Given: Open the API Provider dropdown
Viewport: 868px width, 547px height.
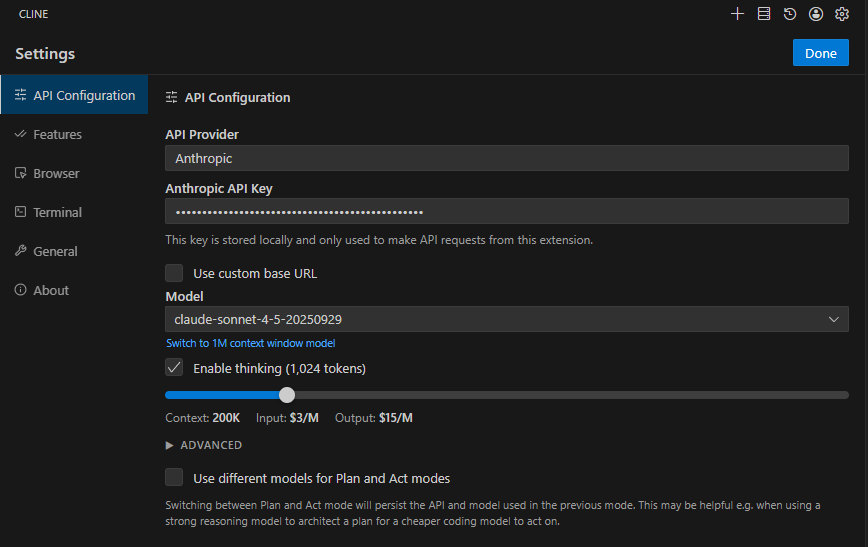Looking at the screenshot, I should [x=507, y=158].
